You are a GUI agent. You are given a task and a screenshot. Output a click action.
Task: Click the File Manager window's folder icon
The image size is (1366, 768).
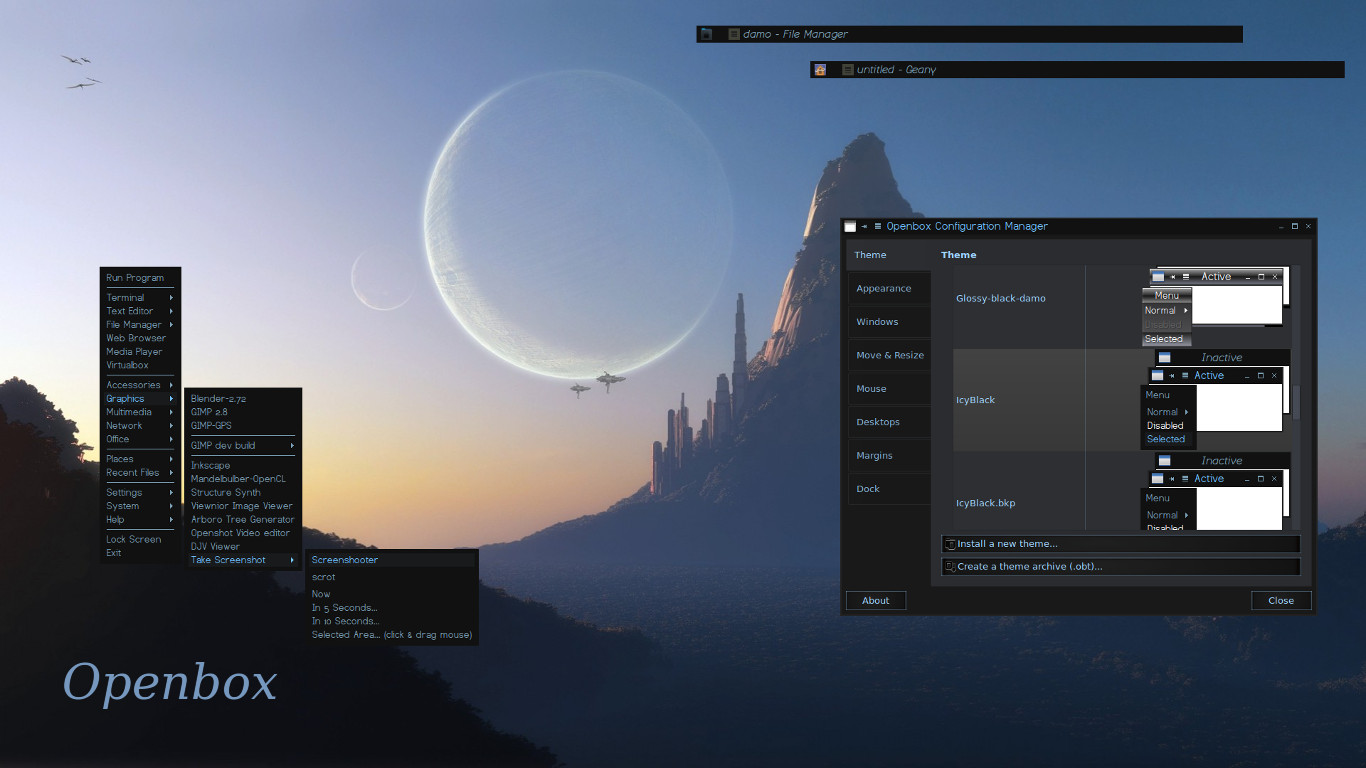(706, 34)
